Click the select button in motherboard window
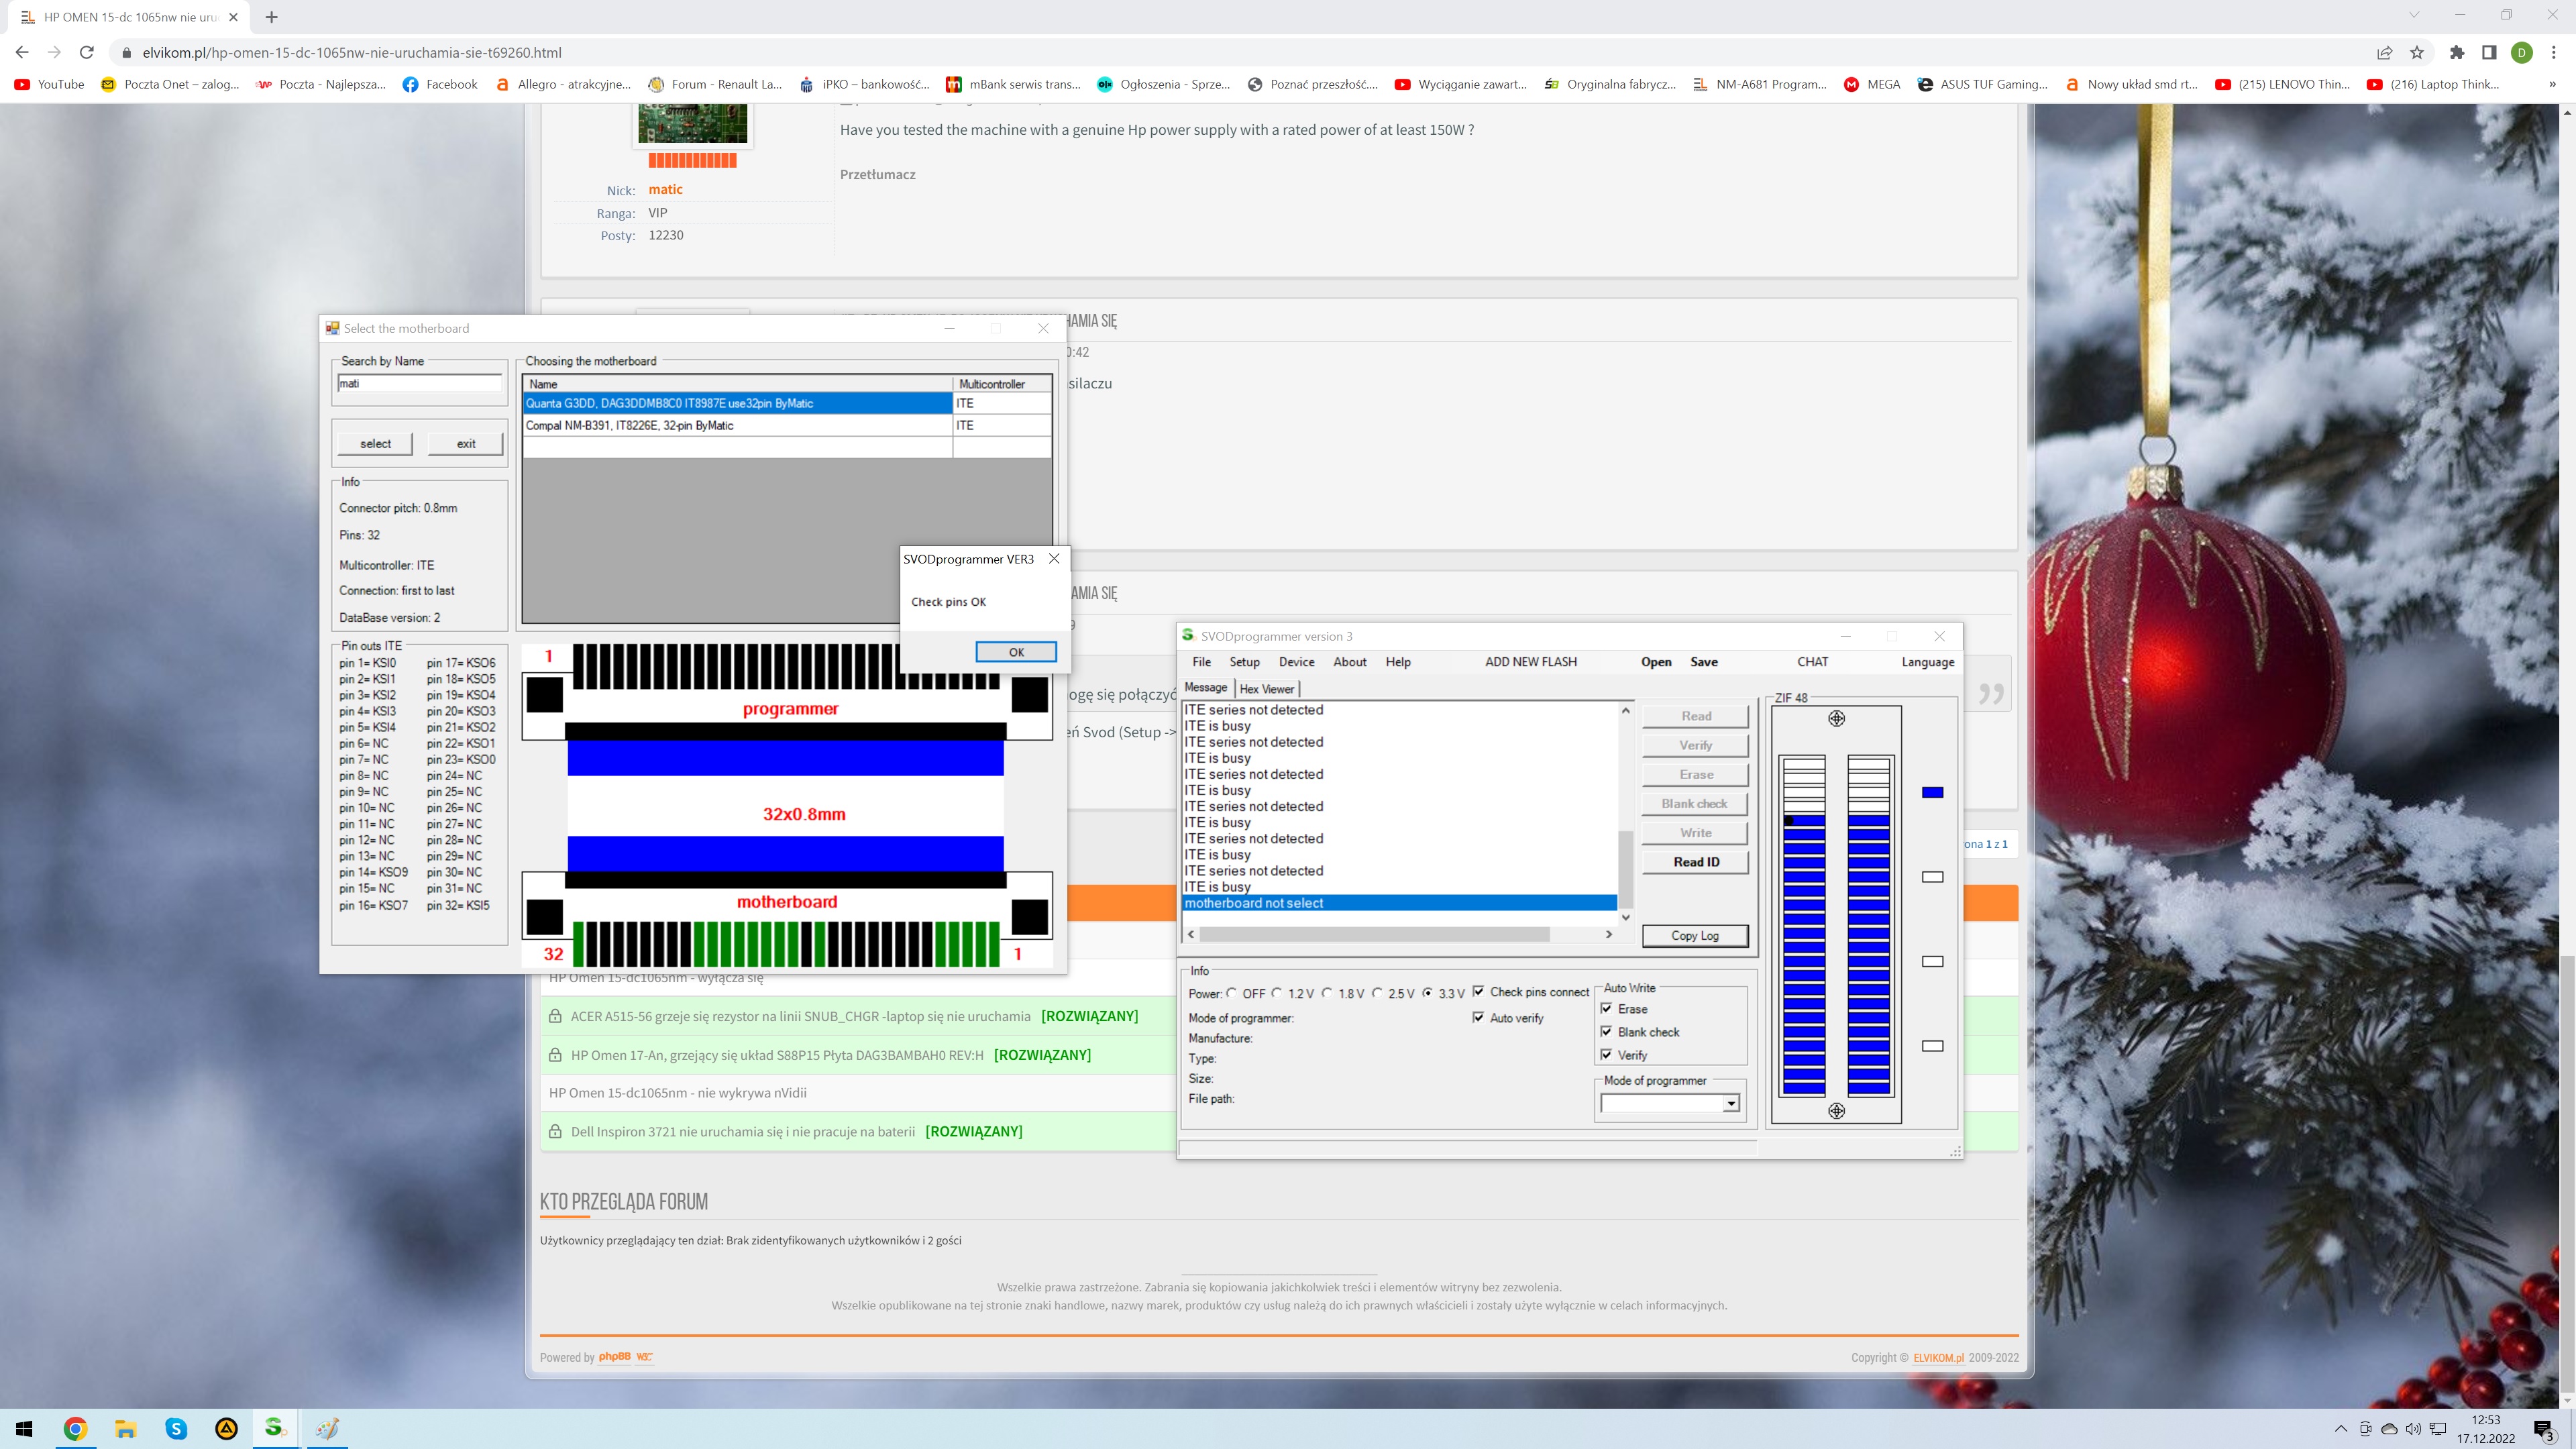The image size is (2576, 1449). pos(375,443)
